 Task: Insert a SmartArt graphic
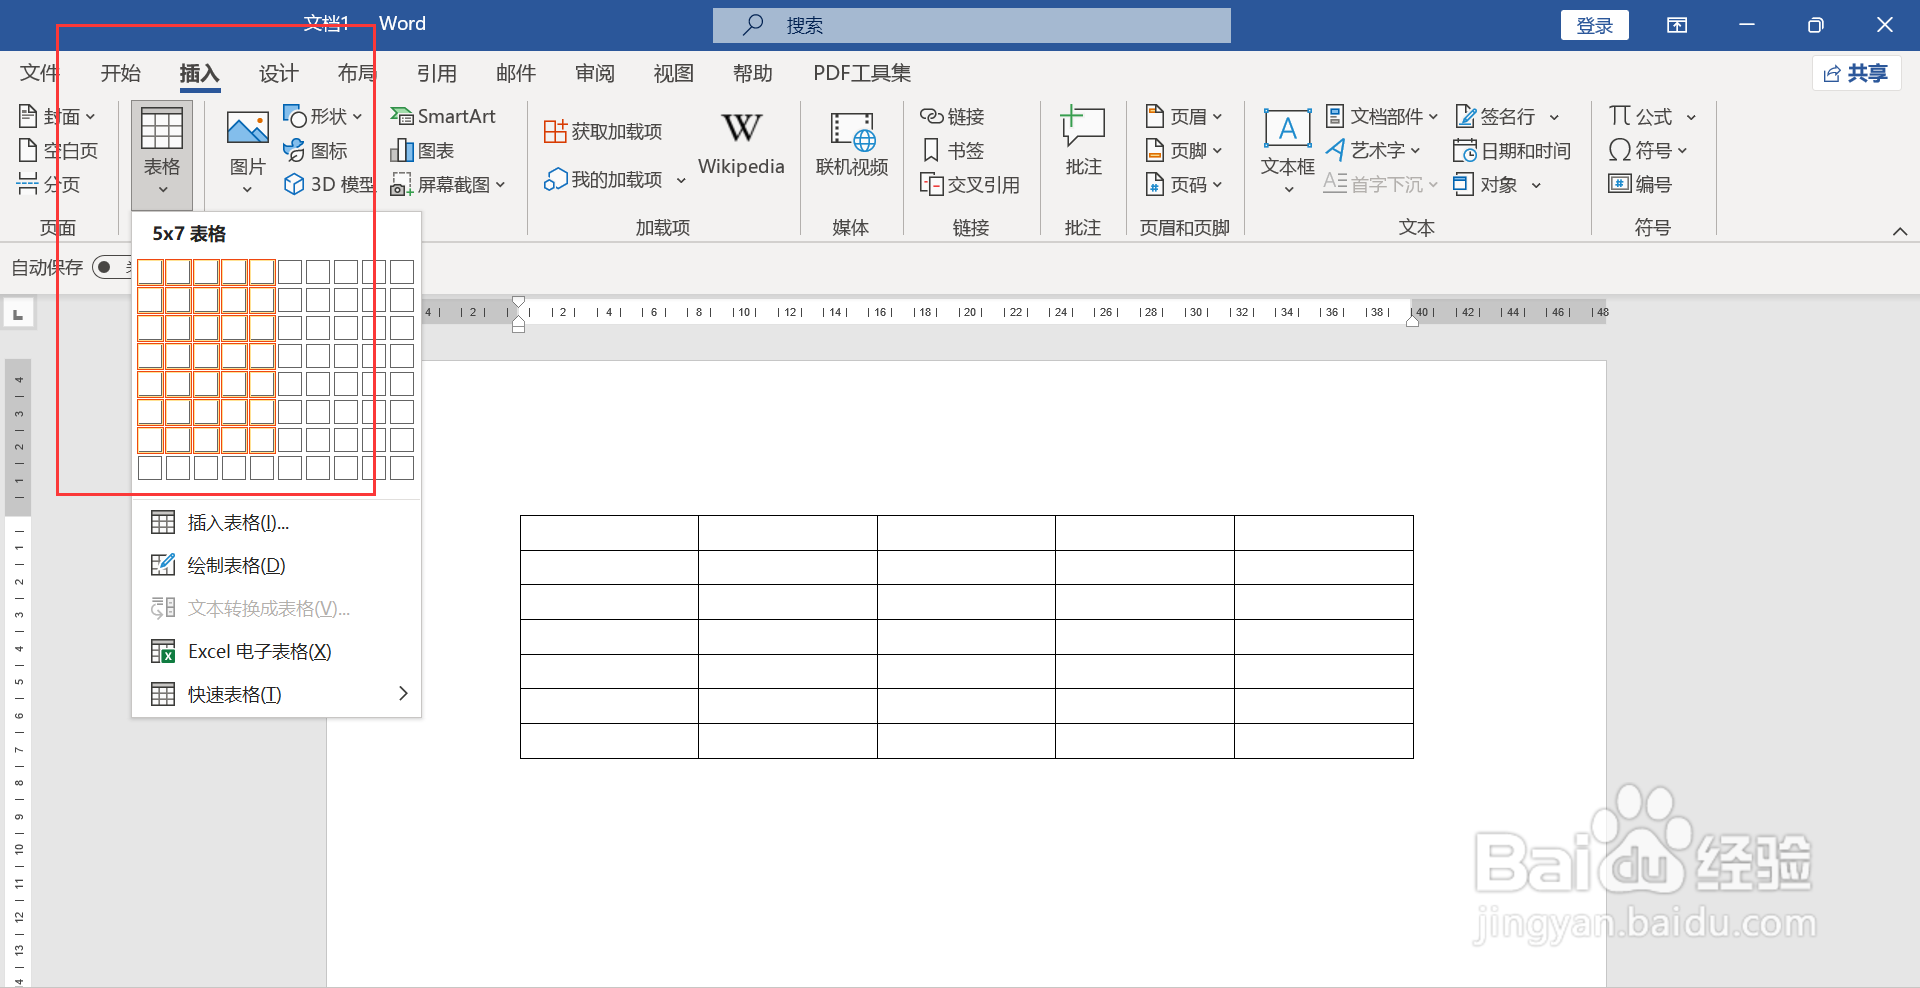[x=443, y=116]
